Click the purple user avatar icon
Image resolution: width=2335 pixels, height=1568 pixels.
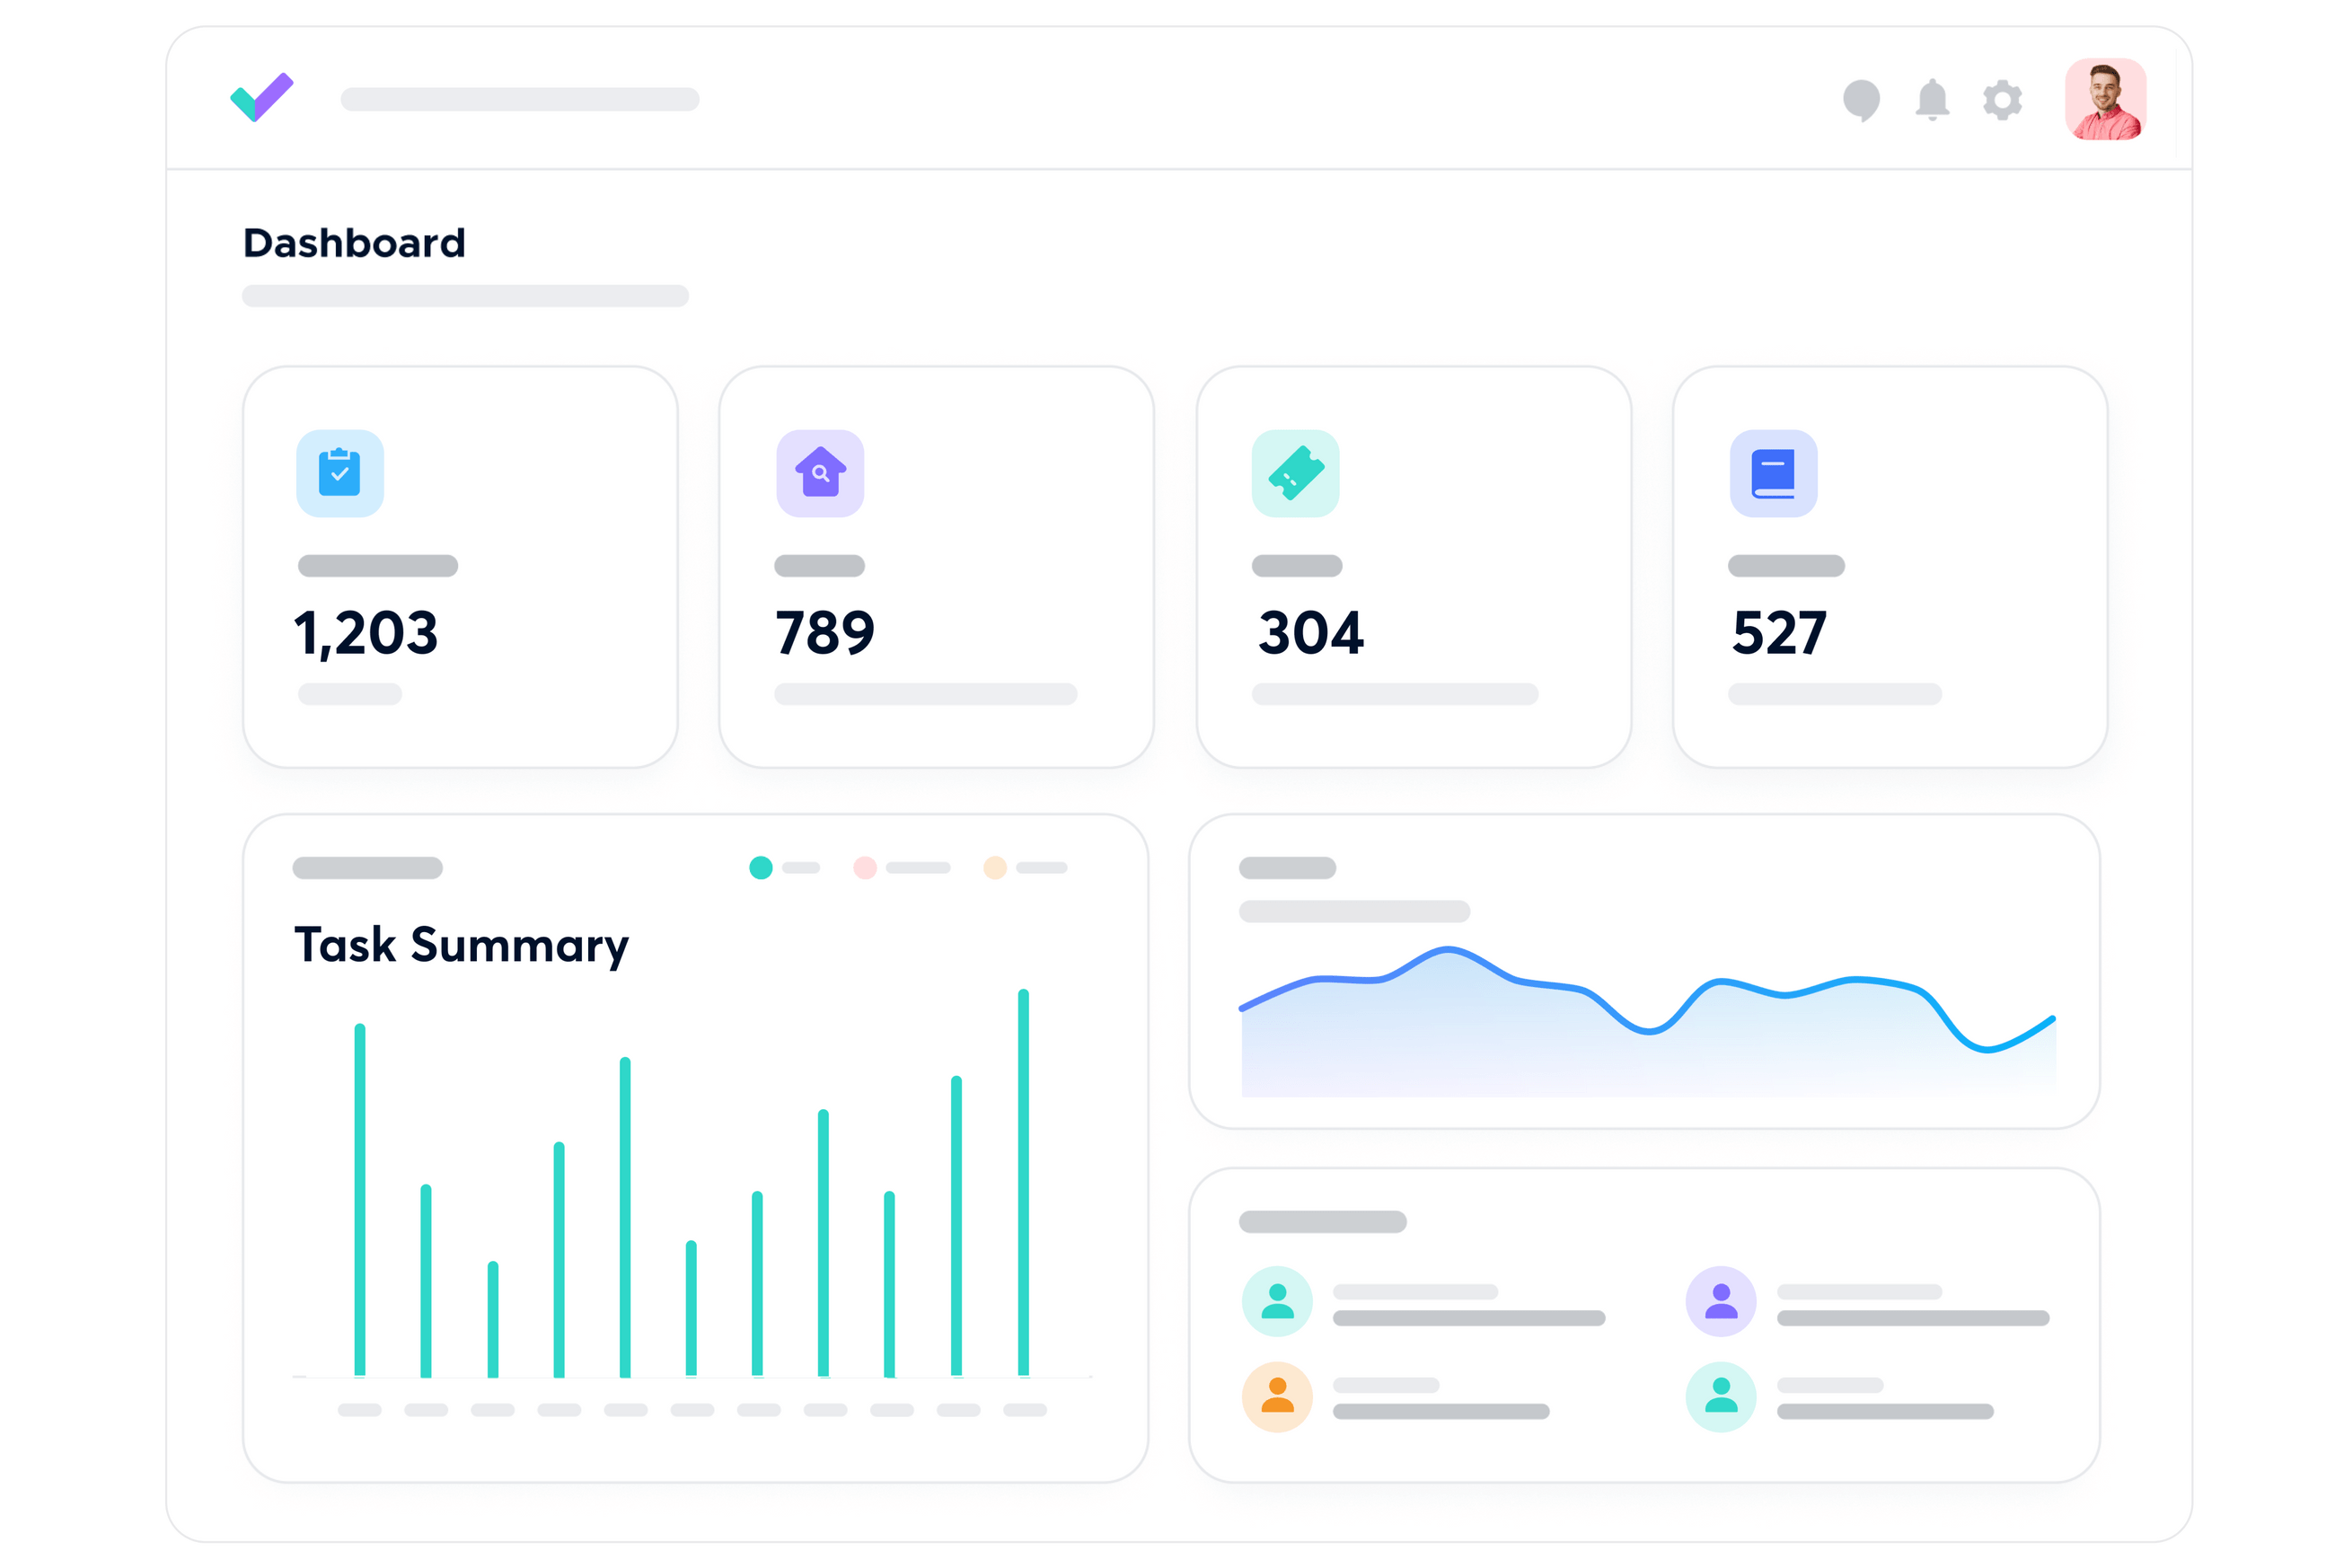tap(1721, 1301)
